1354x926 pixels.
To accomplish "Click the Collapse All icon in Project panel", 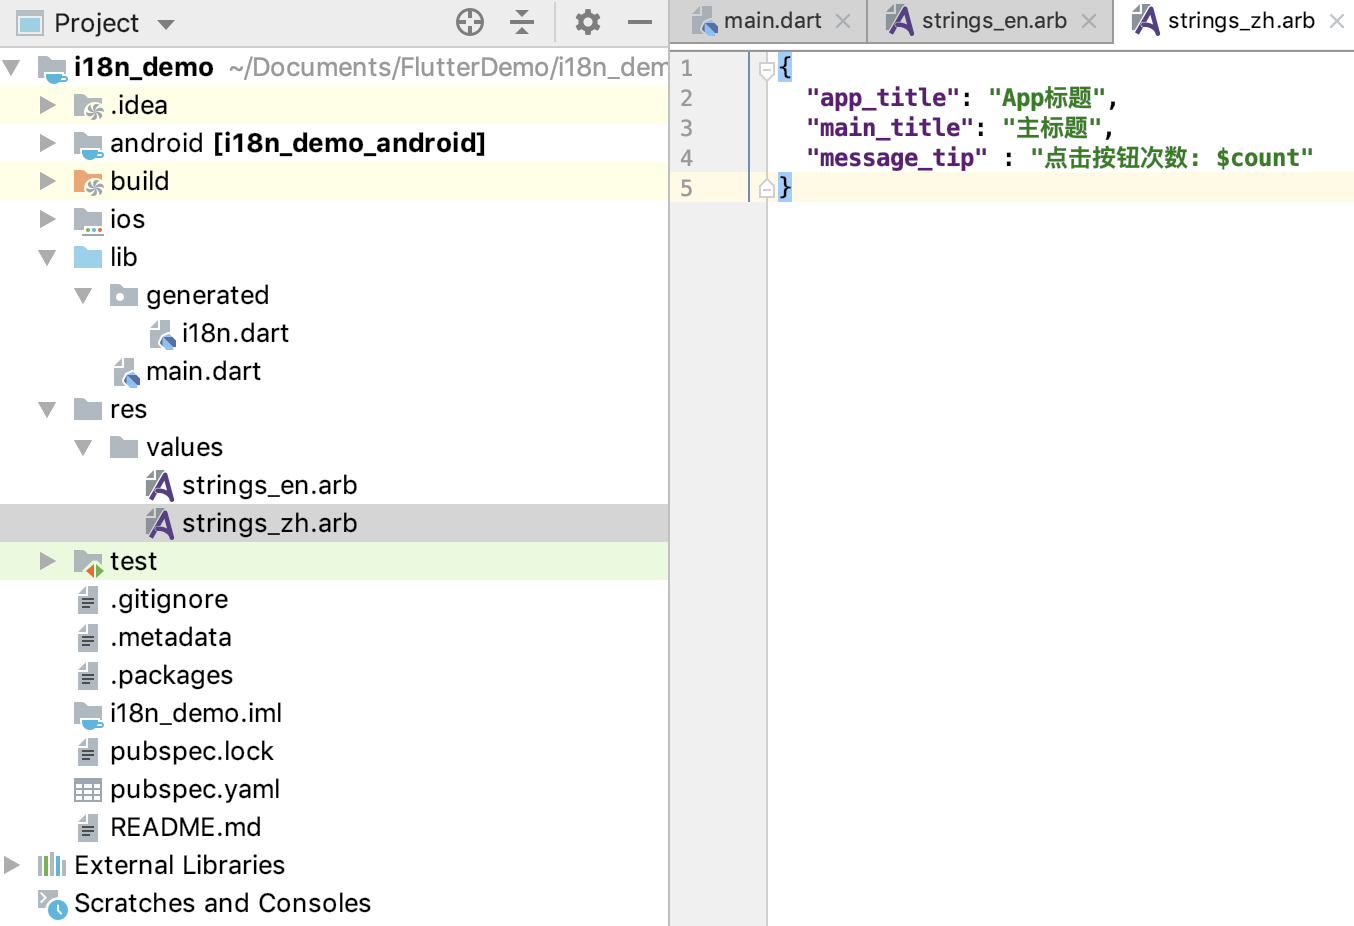I will pos(522,22).
